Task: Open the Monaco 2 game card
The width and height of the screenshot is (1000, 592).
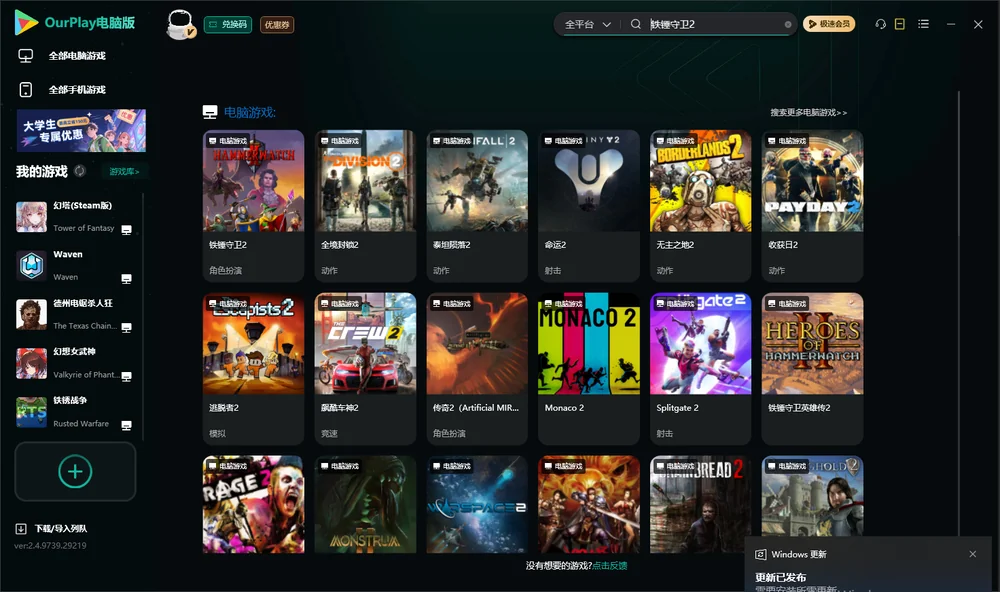Action: (589, 368)
